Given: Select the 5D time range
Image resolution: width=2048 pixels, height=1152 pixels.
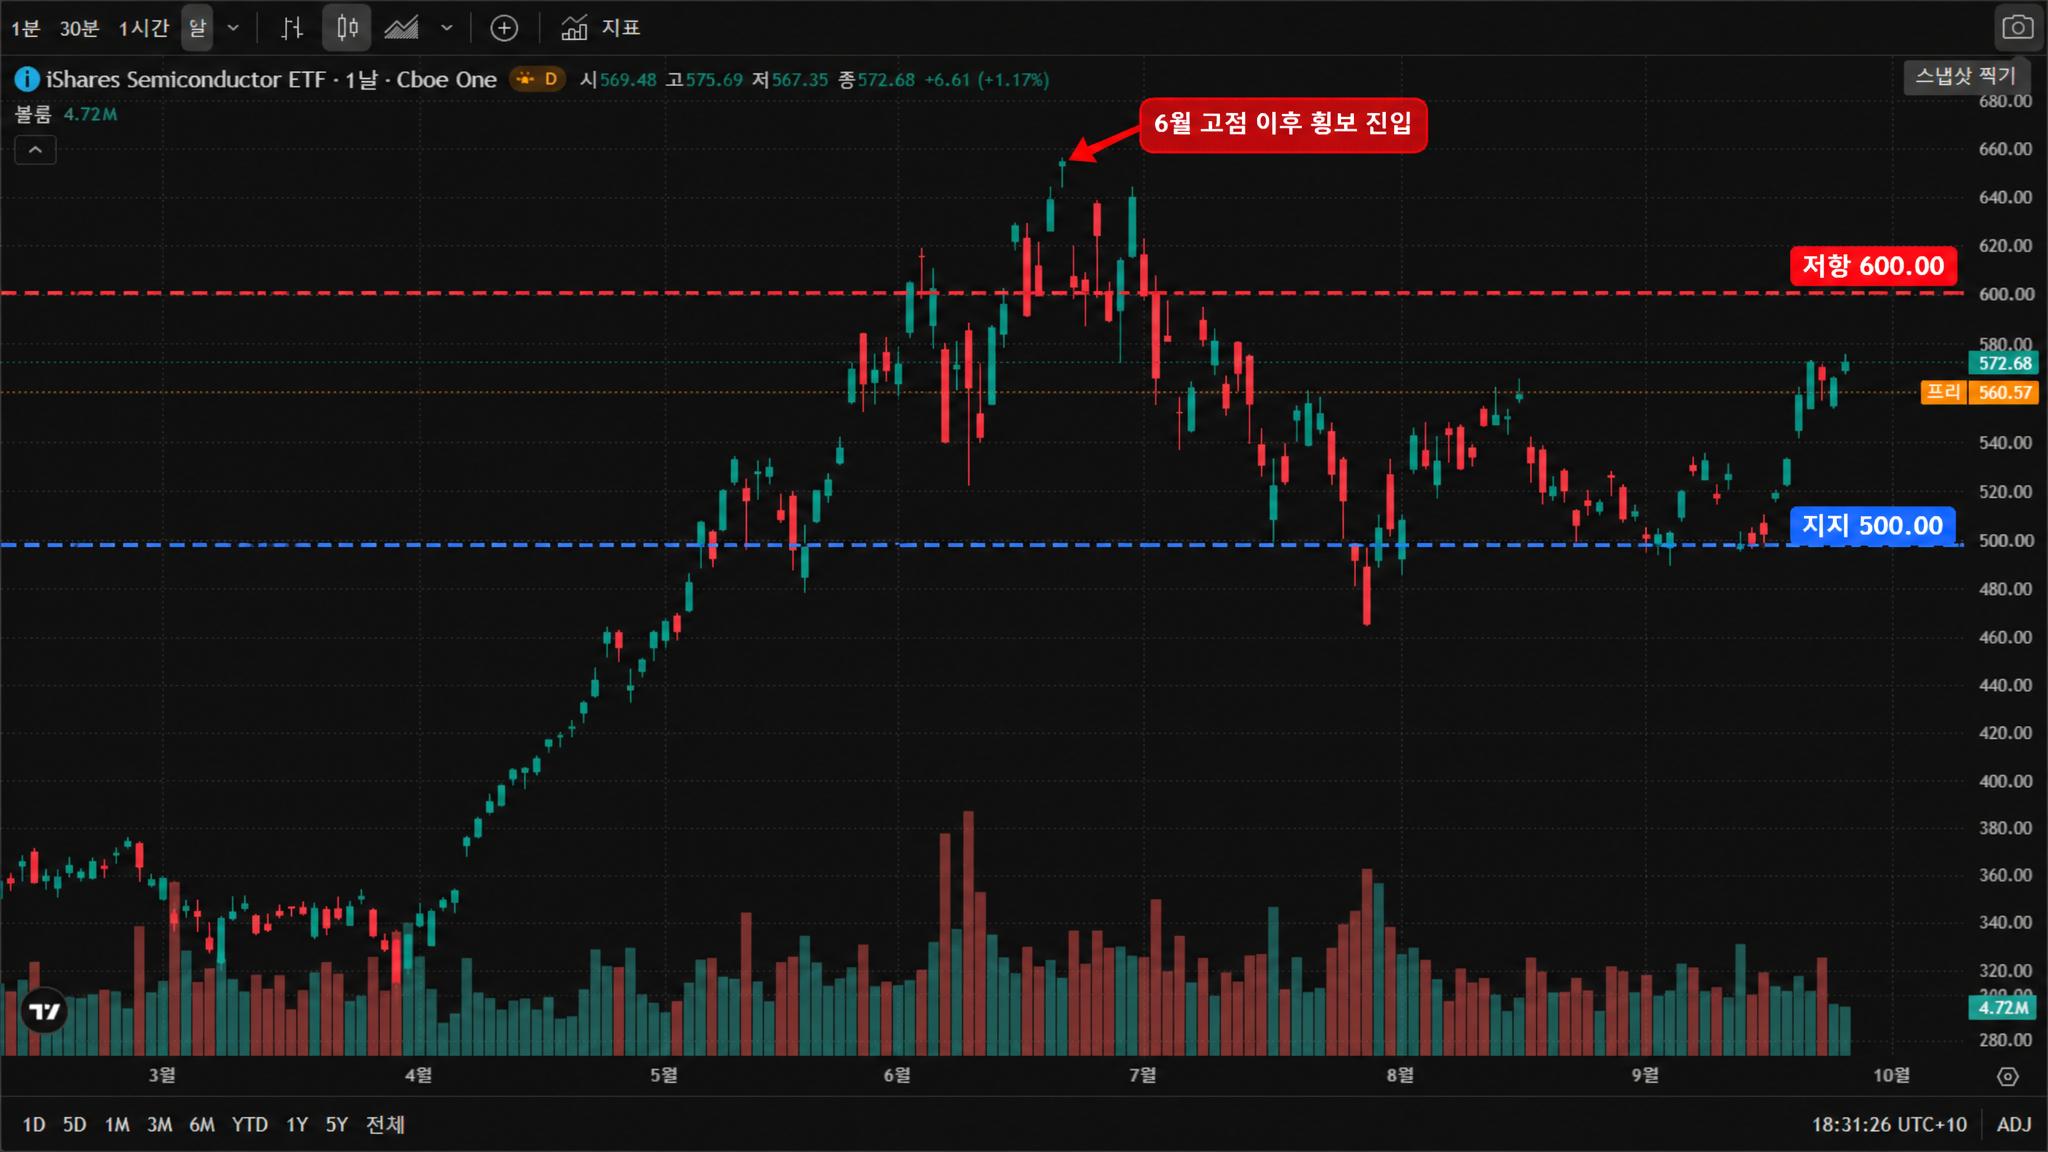Looking at the screenshot, I should tap(74, 1124).
